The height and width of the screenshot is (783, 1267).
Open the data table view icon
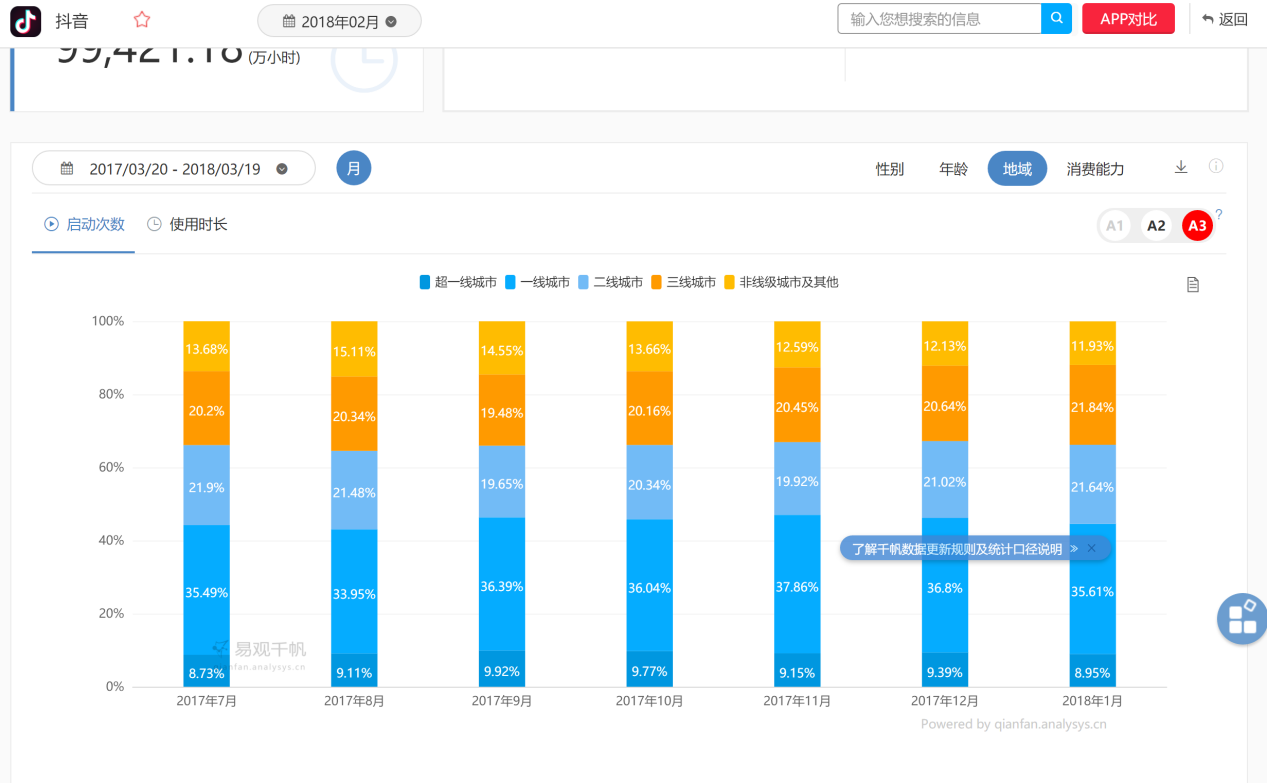click(x=1192, y=285)
